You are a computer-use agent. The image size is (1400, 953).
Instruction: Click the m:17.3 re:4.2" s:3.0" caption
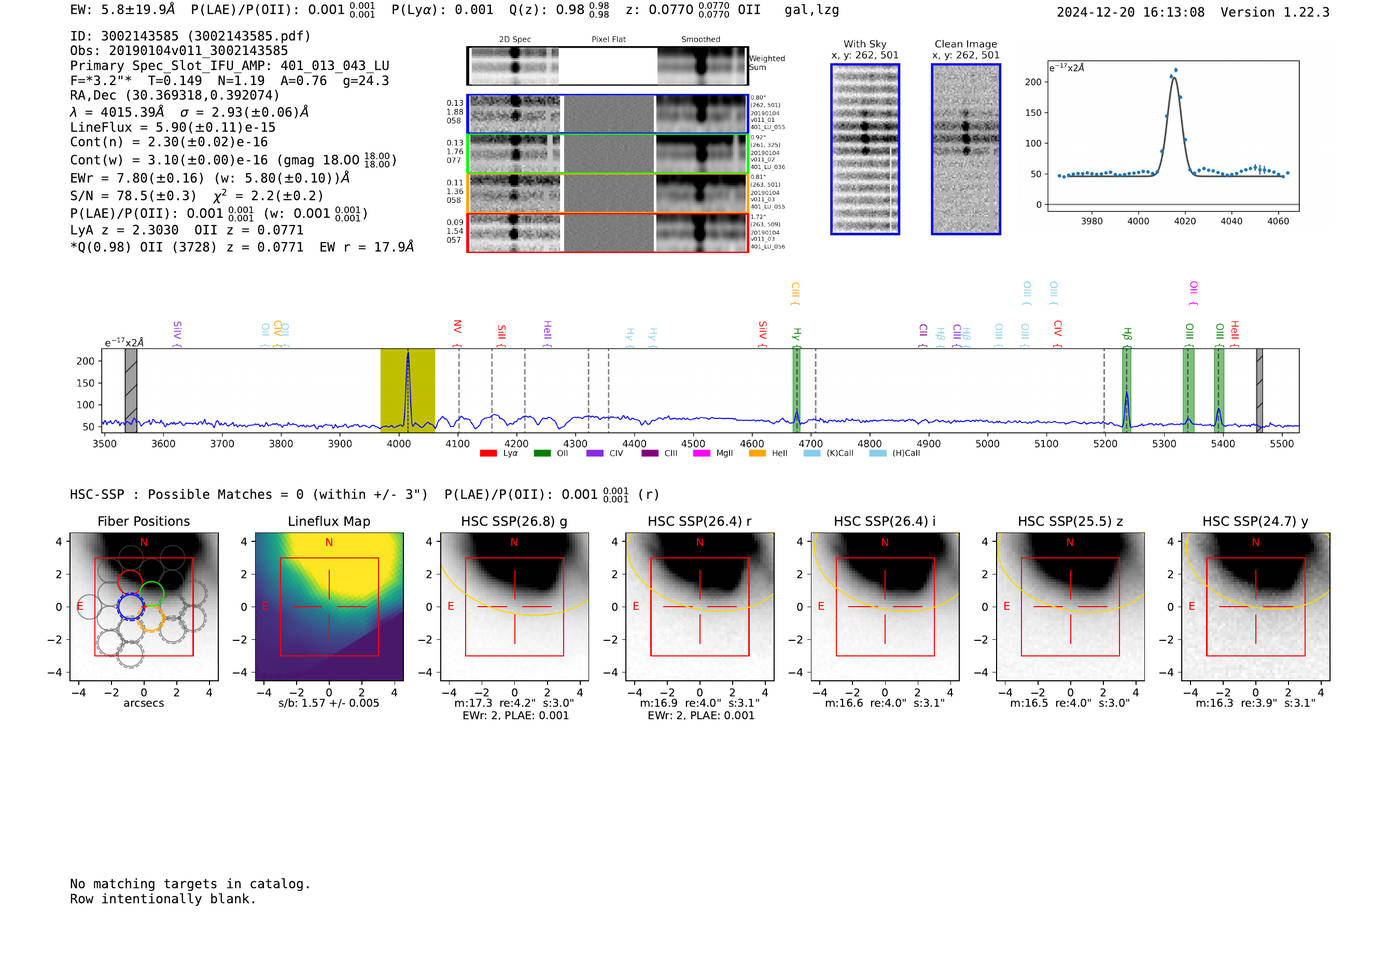coord(514,703)
